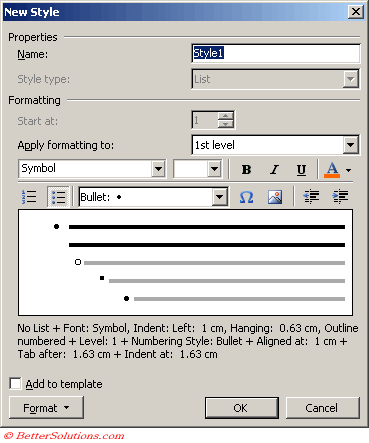Select the bulleted list icon
This screenshot has height=443, width=369.
coord(58,197)
